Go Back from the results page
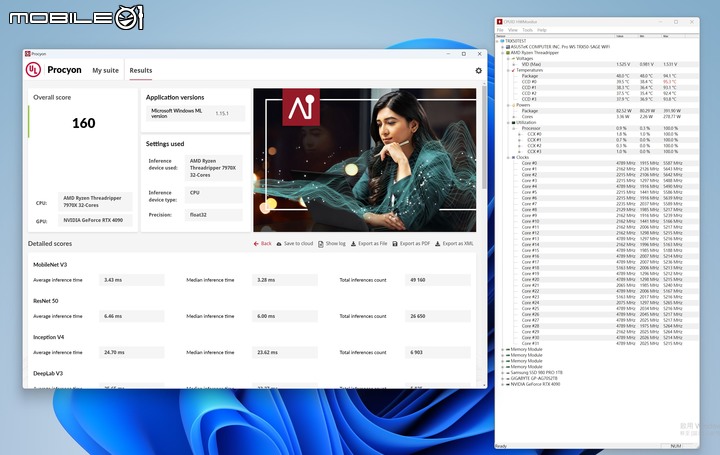 tap(263, 244)
